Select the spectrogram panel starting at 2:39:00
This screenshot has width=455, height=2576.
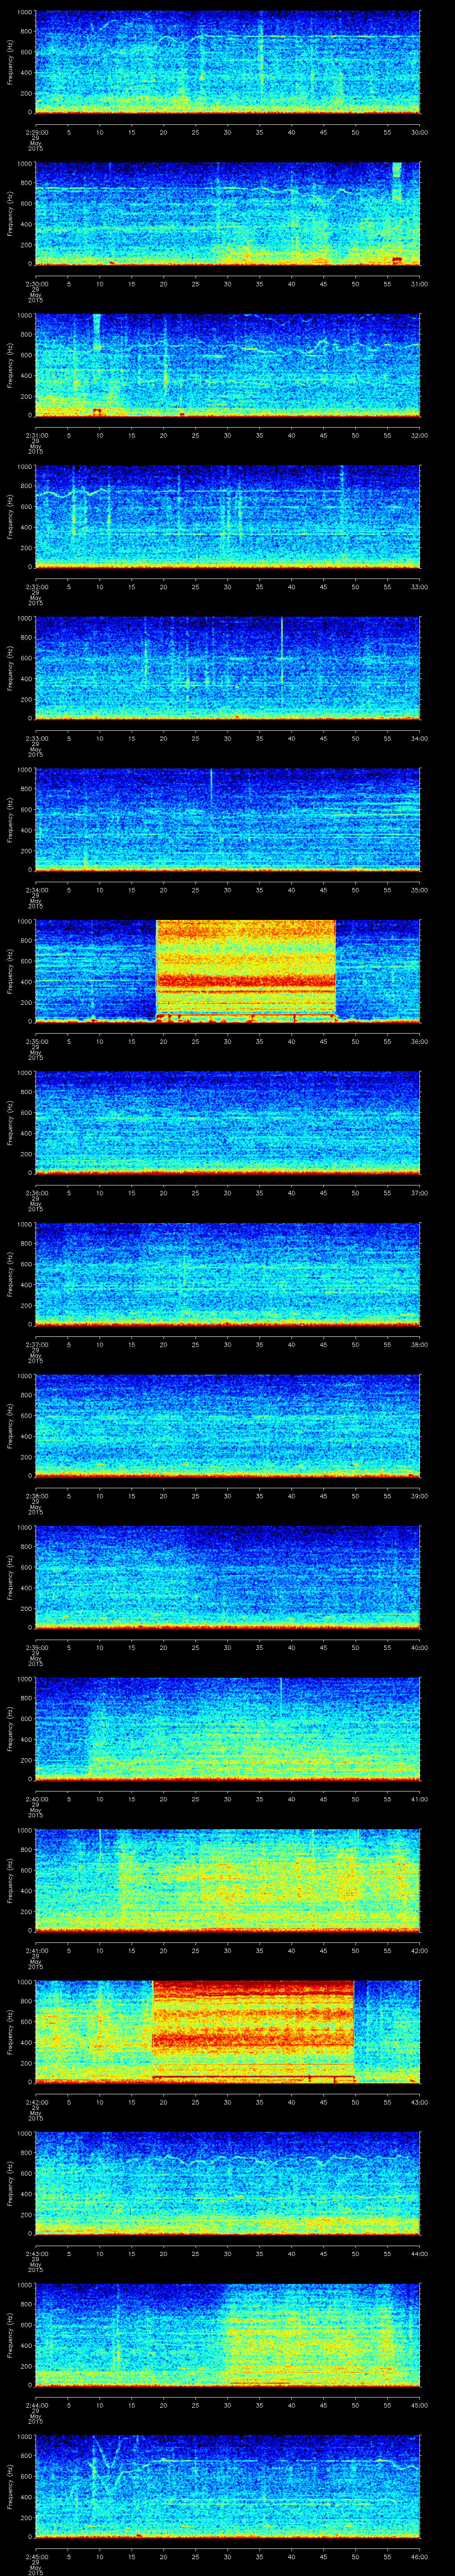228,1578
